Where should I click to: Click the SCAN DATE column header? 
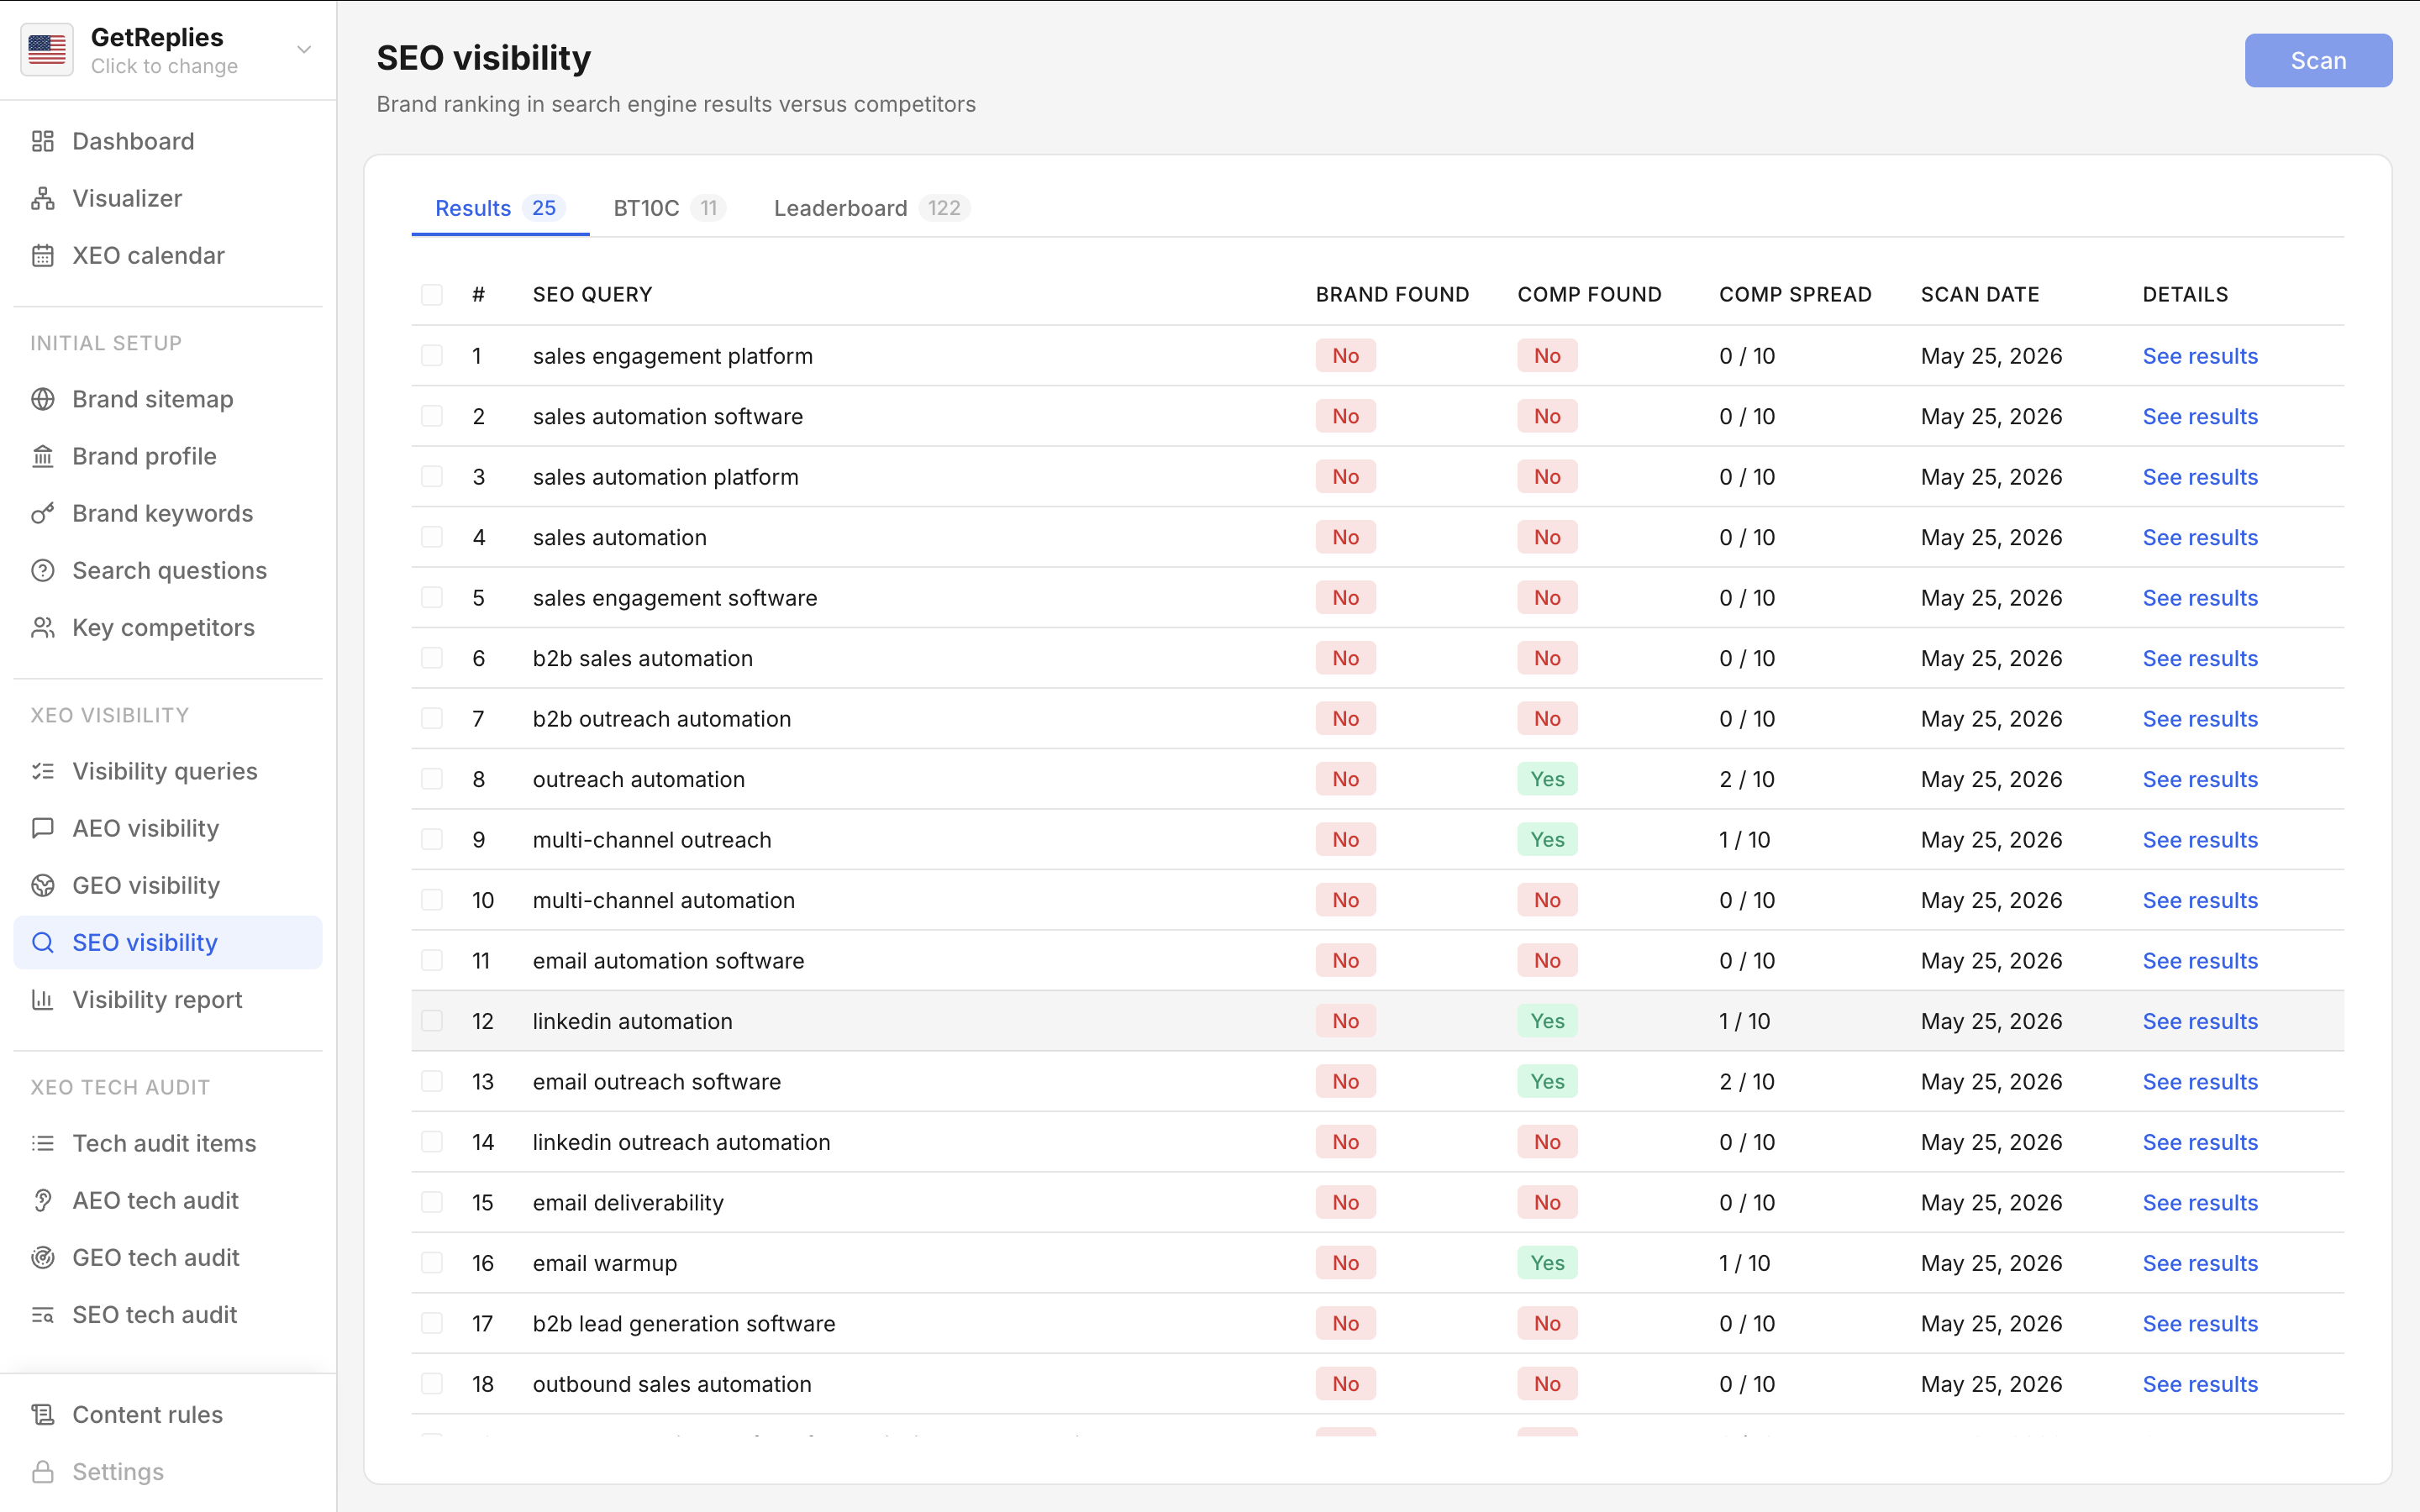1980,294
